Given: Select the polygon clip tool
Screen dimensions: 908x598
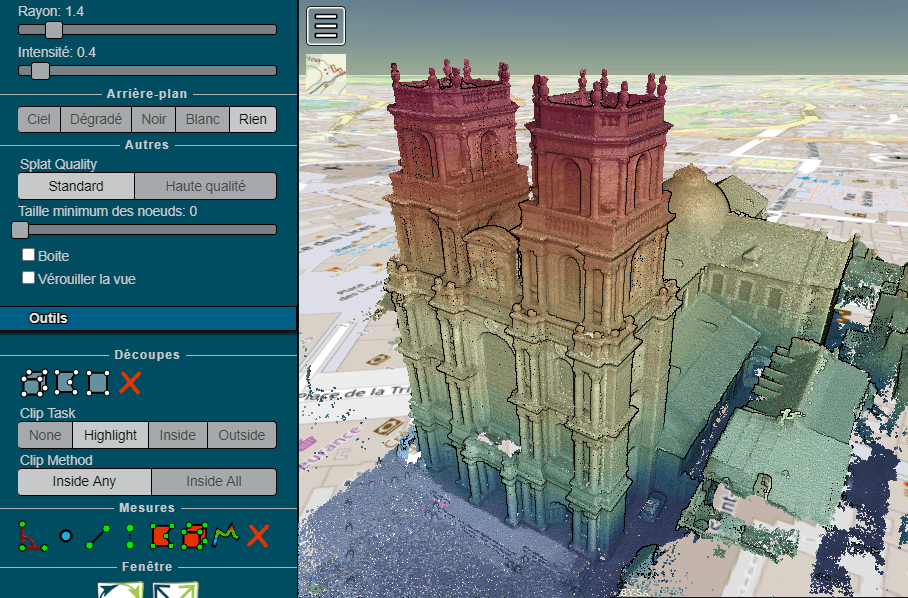Looking at the screenshot, I should pos(66,382).
